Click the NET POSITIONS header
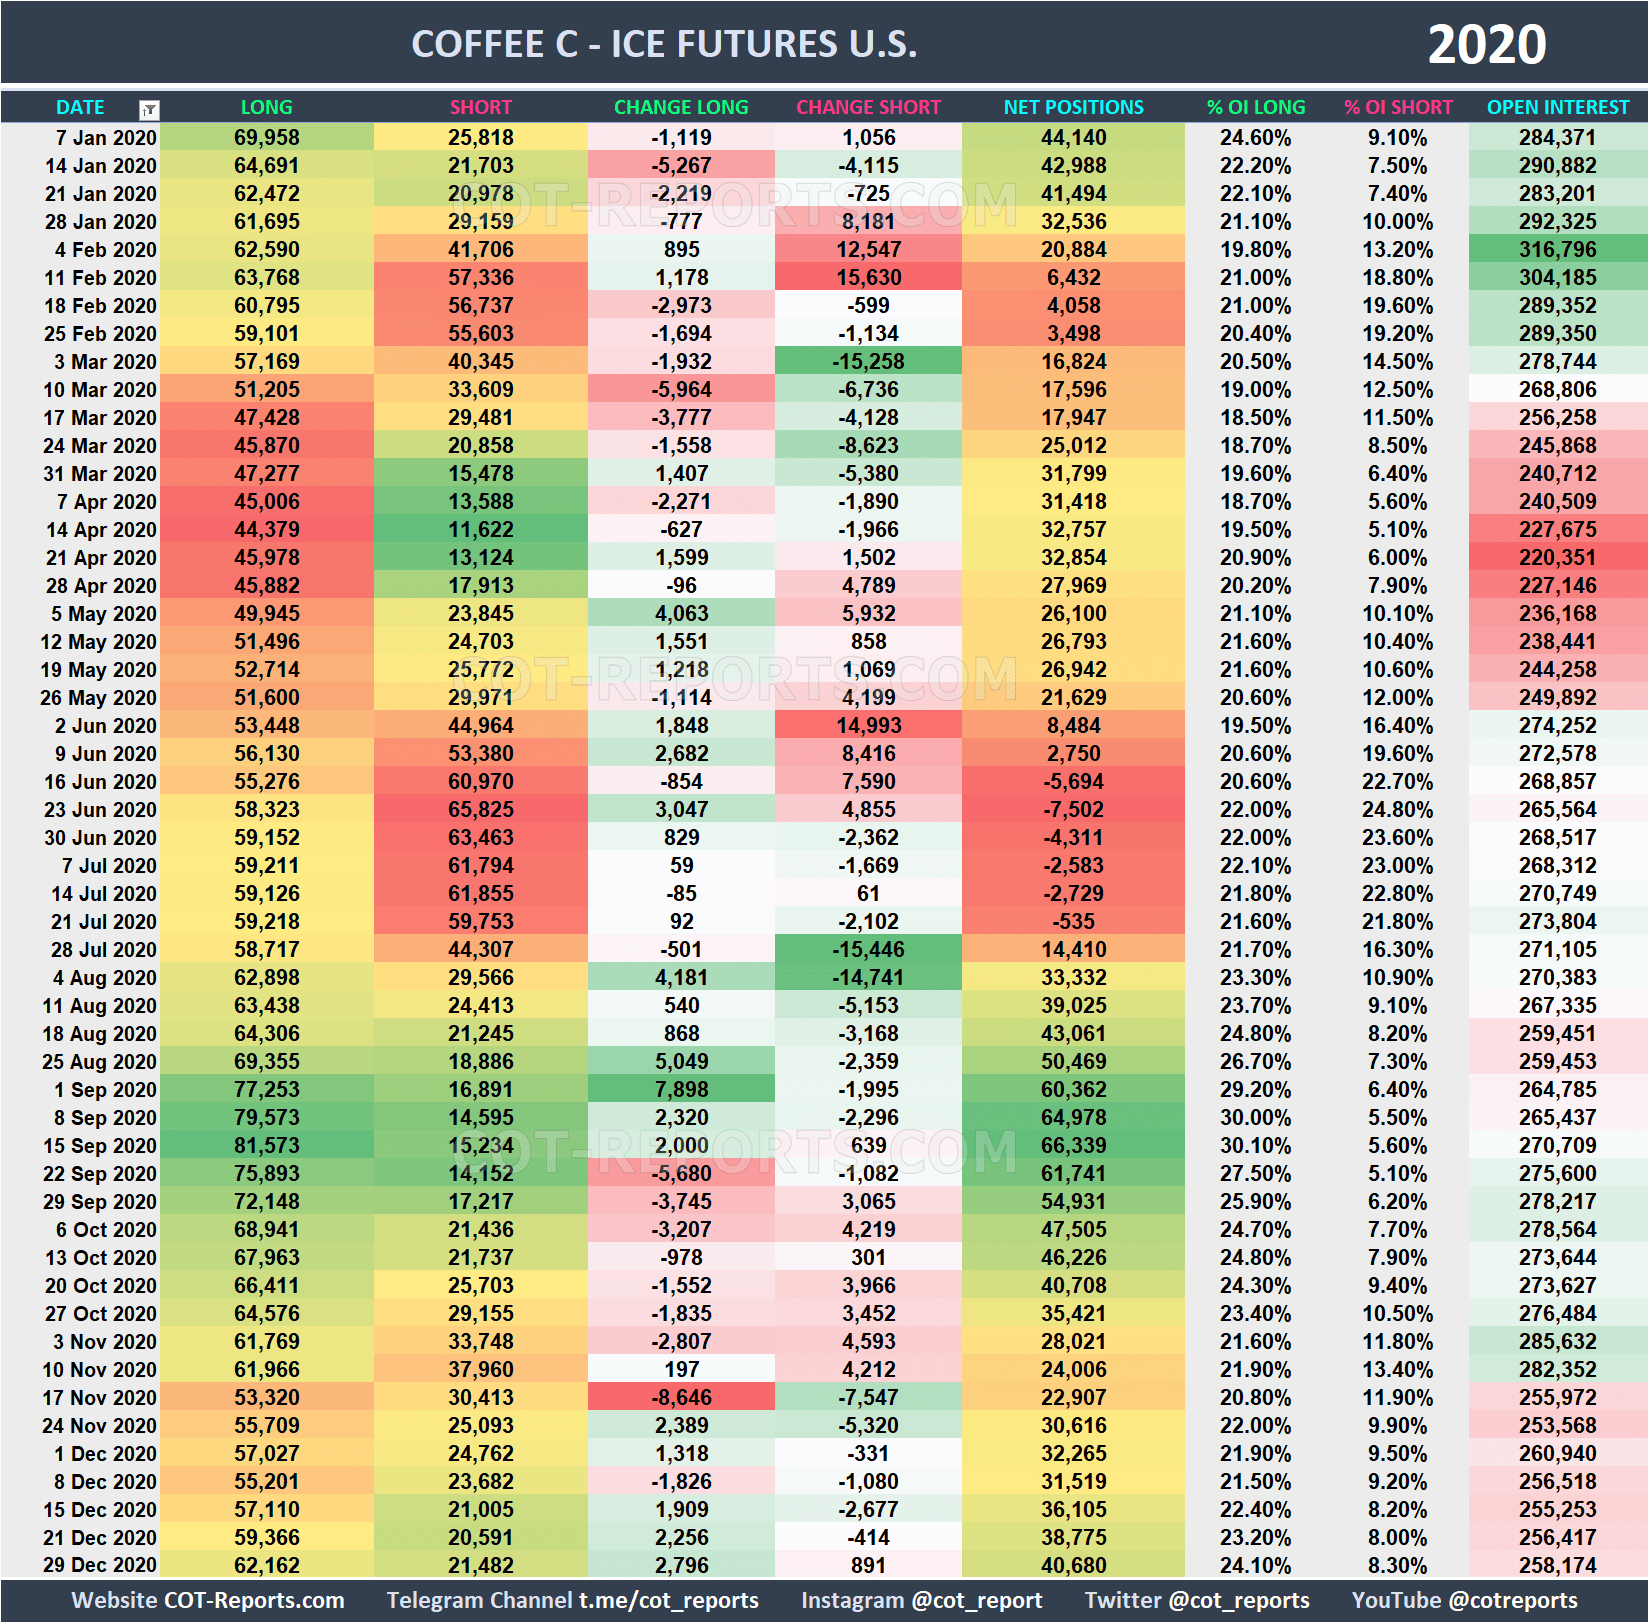Viewport: 1648px width, 1622px height. tap(1072, 107)
